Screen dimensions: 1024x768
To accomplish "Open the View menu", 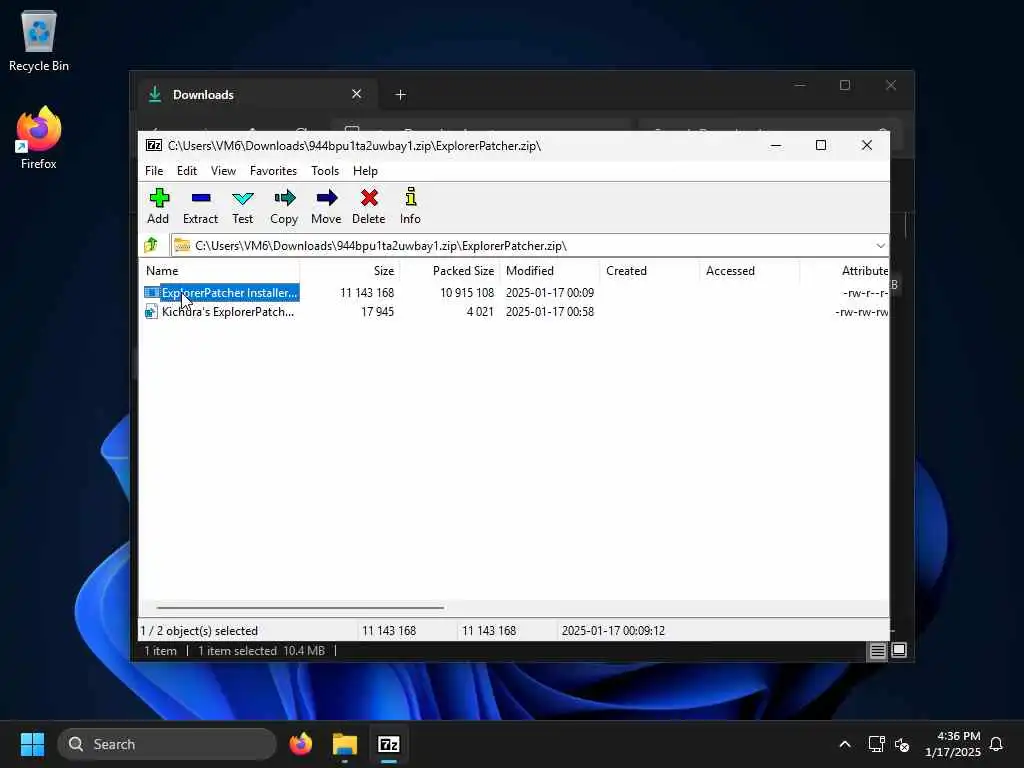I will [223, 170].
